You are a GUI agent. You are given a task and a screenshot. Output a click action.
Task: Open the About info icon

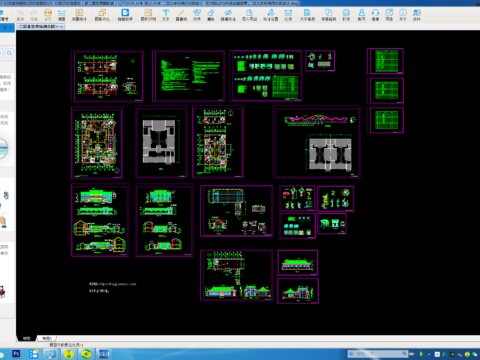pyautogui.click(x=403, y=15)
